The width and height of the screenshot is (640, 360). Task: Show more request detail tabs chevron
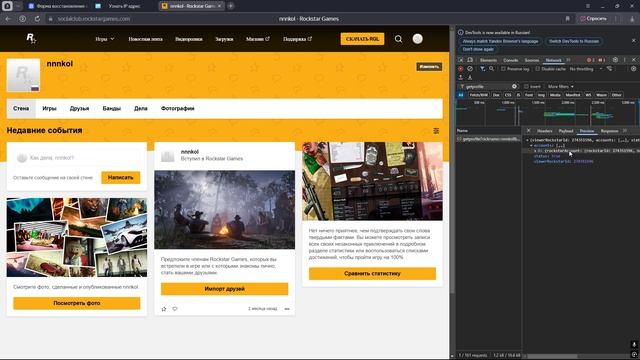625,131
